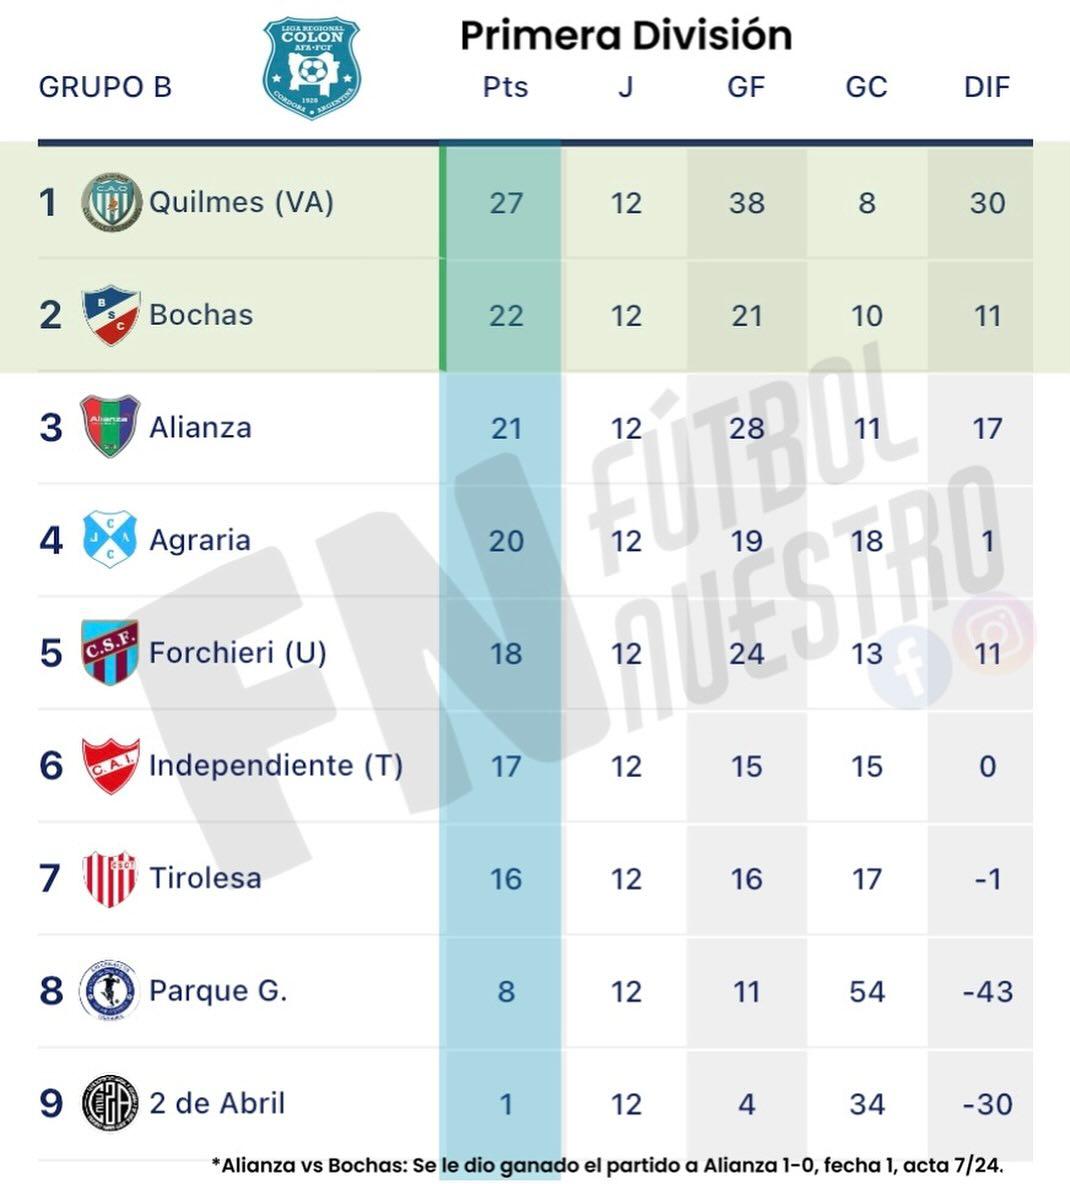Click the GRUPO B label
Viewport: 1070px width, 1184px height.
pyautogui.click(x=105, y=87)
